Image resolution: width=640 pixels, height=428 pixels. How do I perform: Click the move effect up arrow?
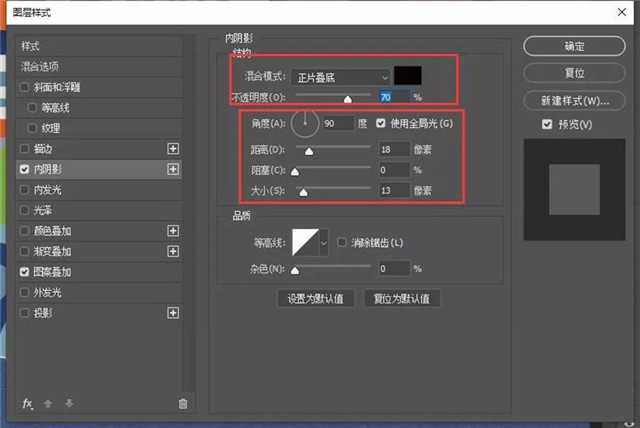(x=49, y=403)
